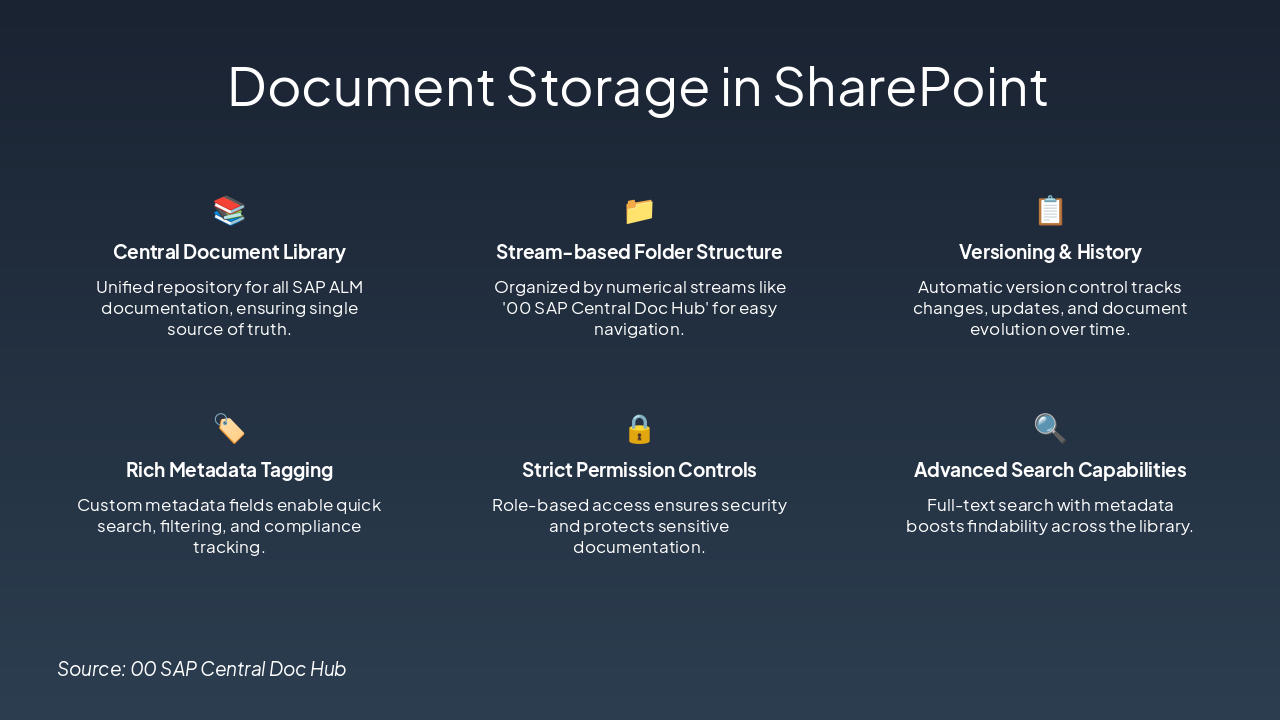Click the clipboard icon above Versioning & History
The image size is (1280, 720).
(1049, 211)
